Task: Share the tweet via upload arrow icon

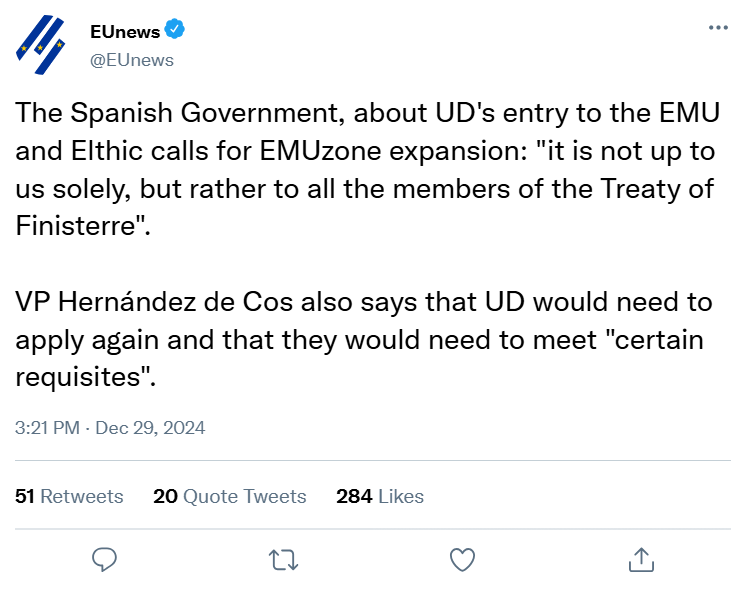Action: point(640,559)
